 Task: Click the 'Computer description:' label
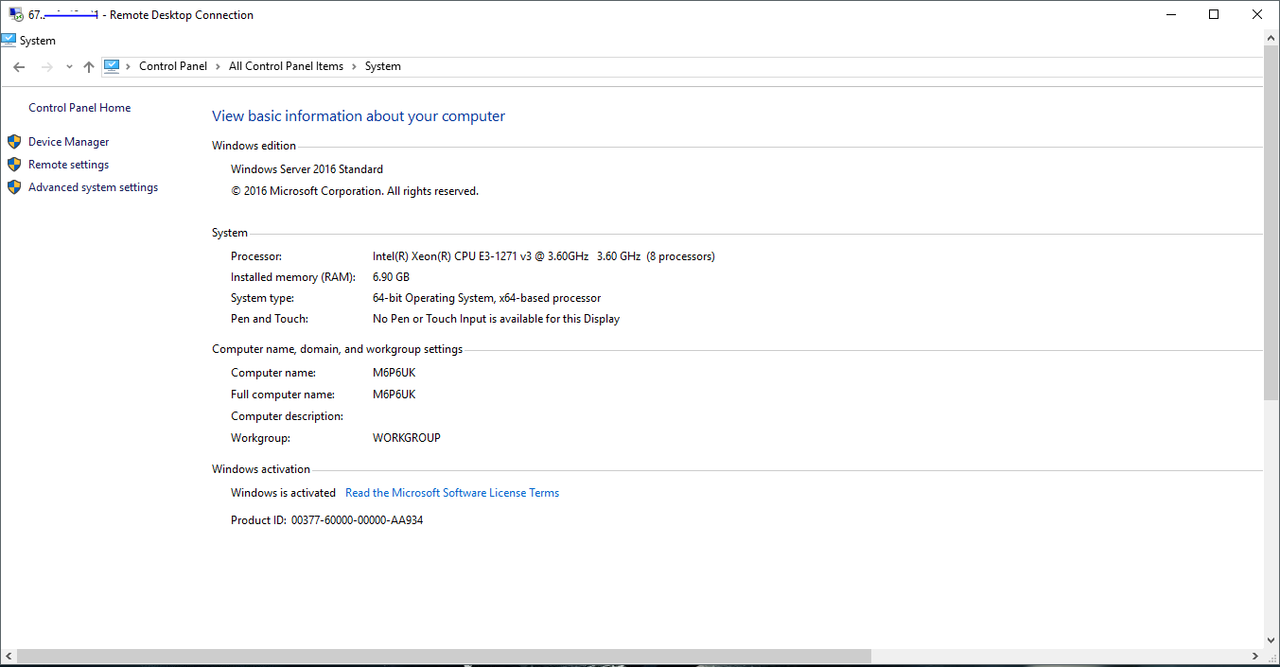click(x=287, y=416)
